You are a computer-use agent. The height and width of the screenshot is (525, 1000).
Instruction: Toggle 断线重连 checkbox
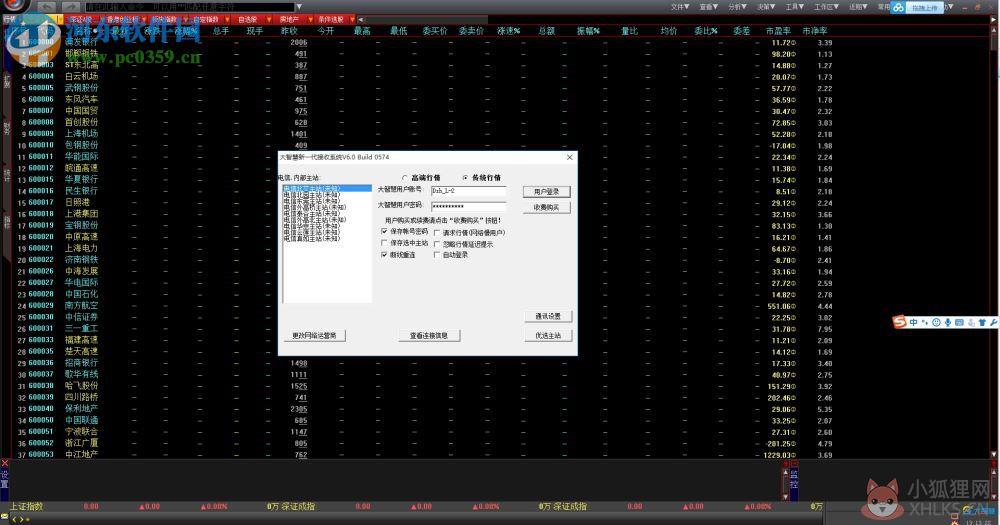tap(384, 255)
